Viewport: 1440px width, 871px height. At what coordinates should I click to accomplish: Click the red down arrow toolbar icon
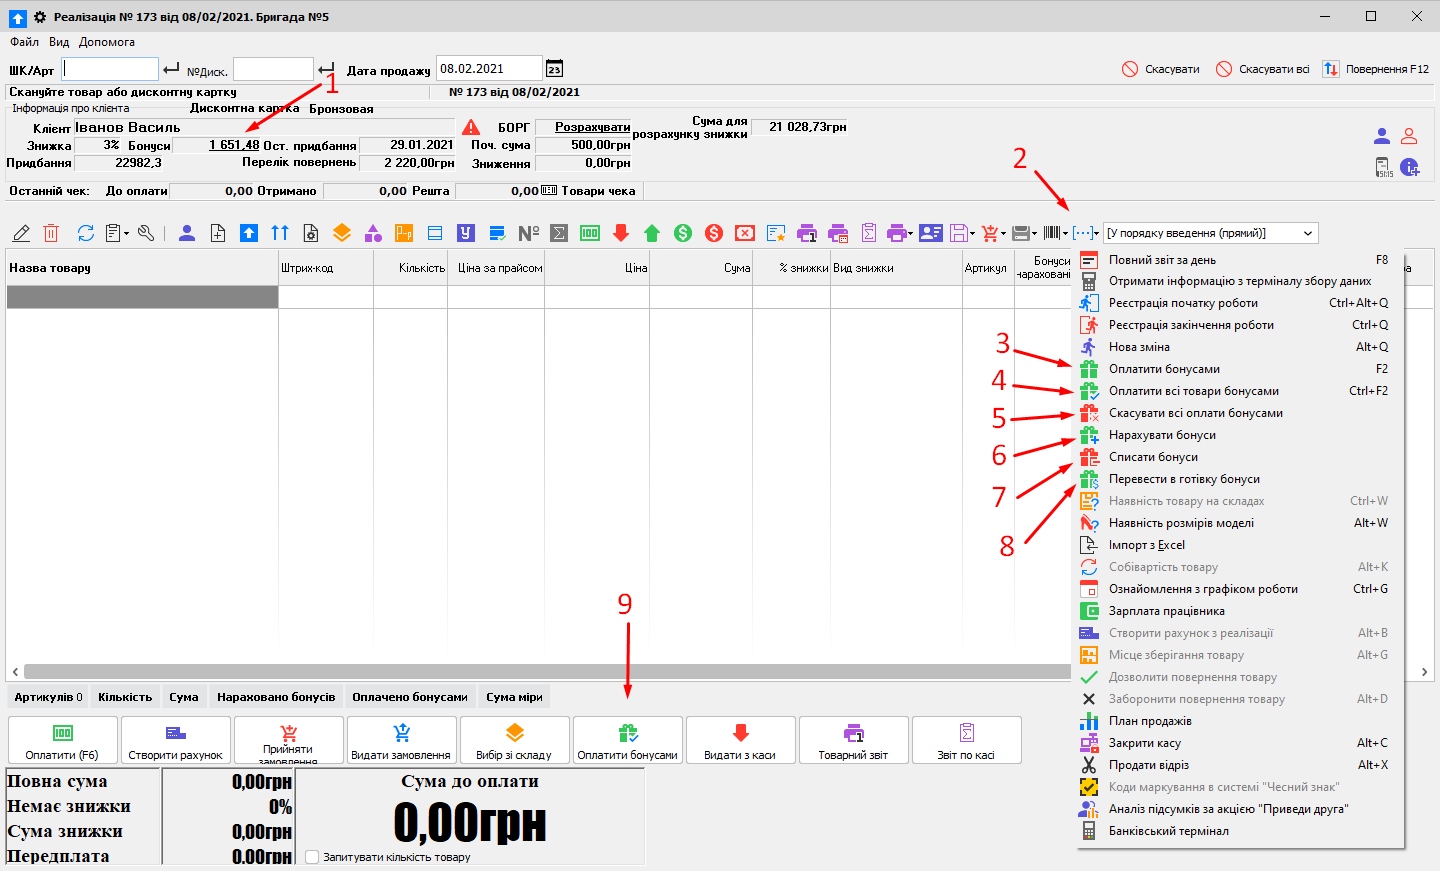[621, 233]
